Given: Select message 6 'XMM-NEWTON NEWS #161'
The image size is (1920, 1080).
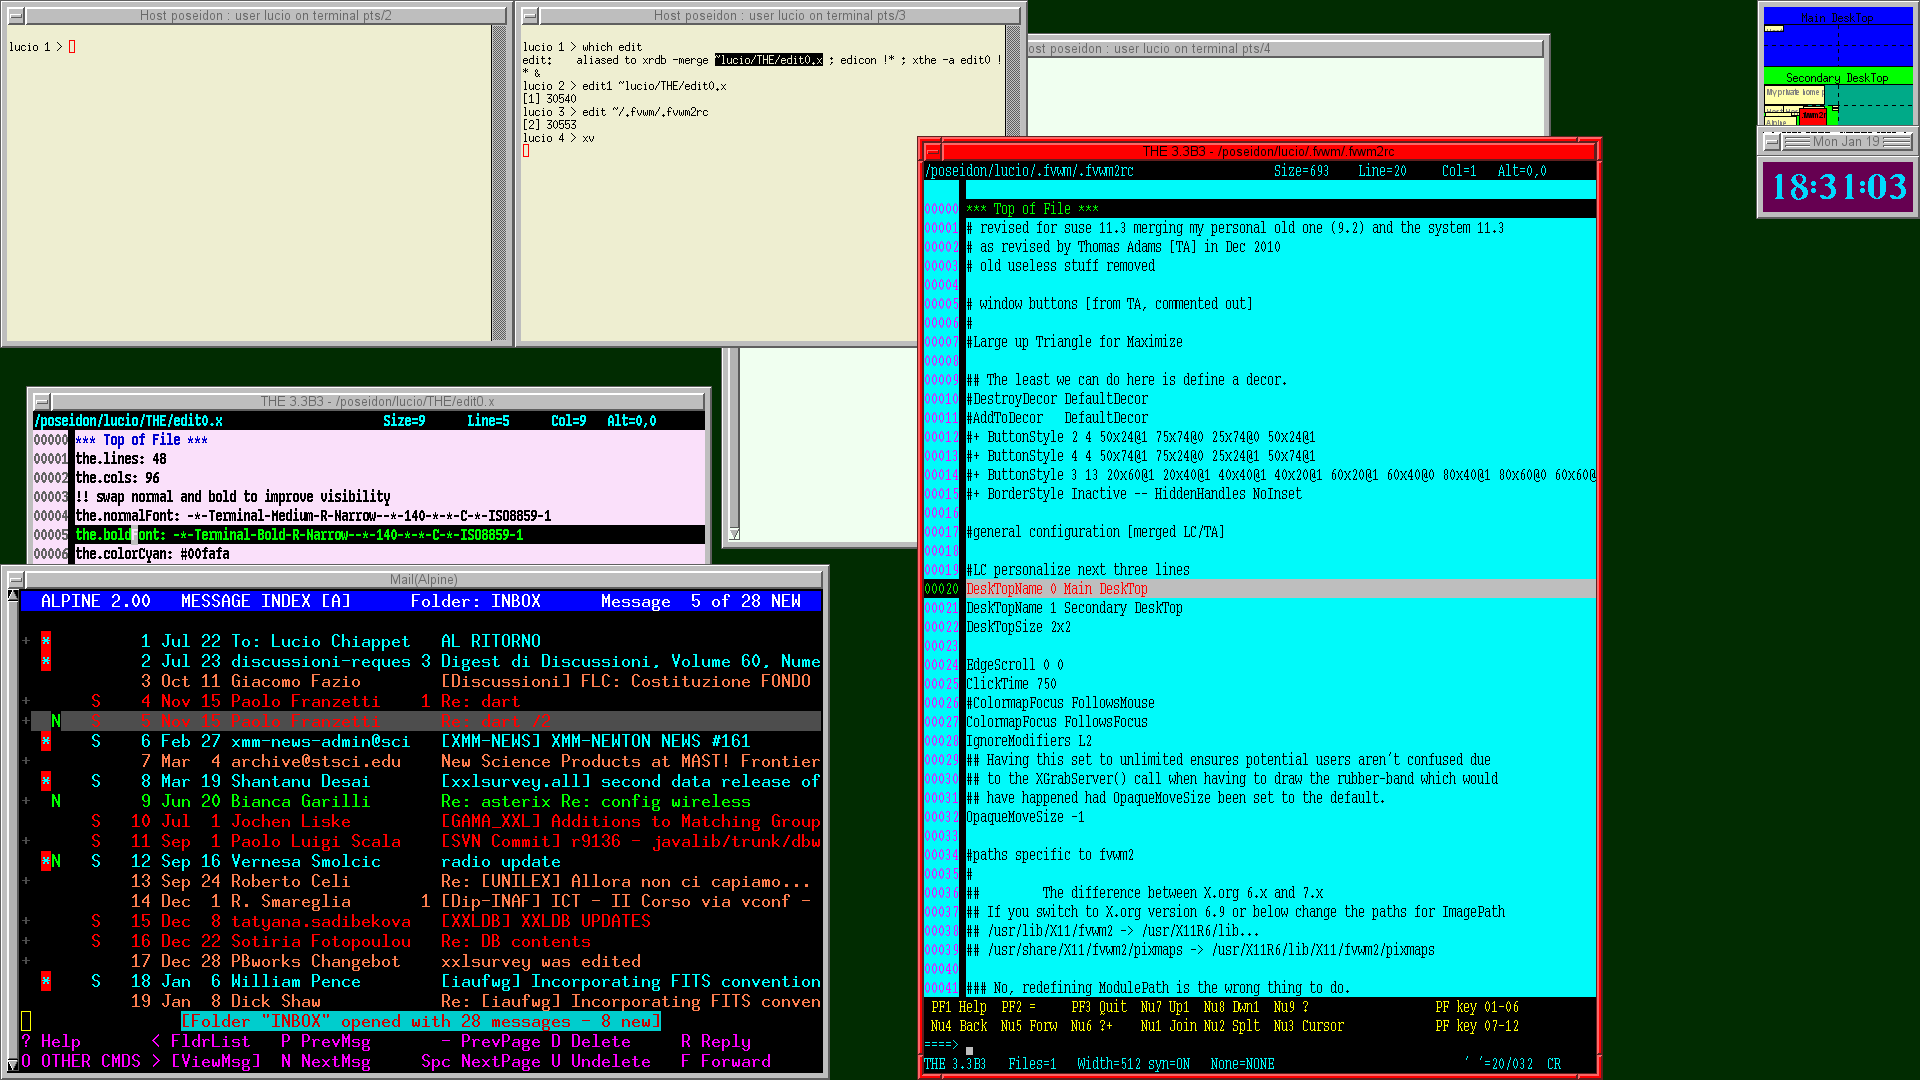Looking at the screenshot, I should (x=421, y=742).
